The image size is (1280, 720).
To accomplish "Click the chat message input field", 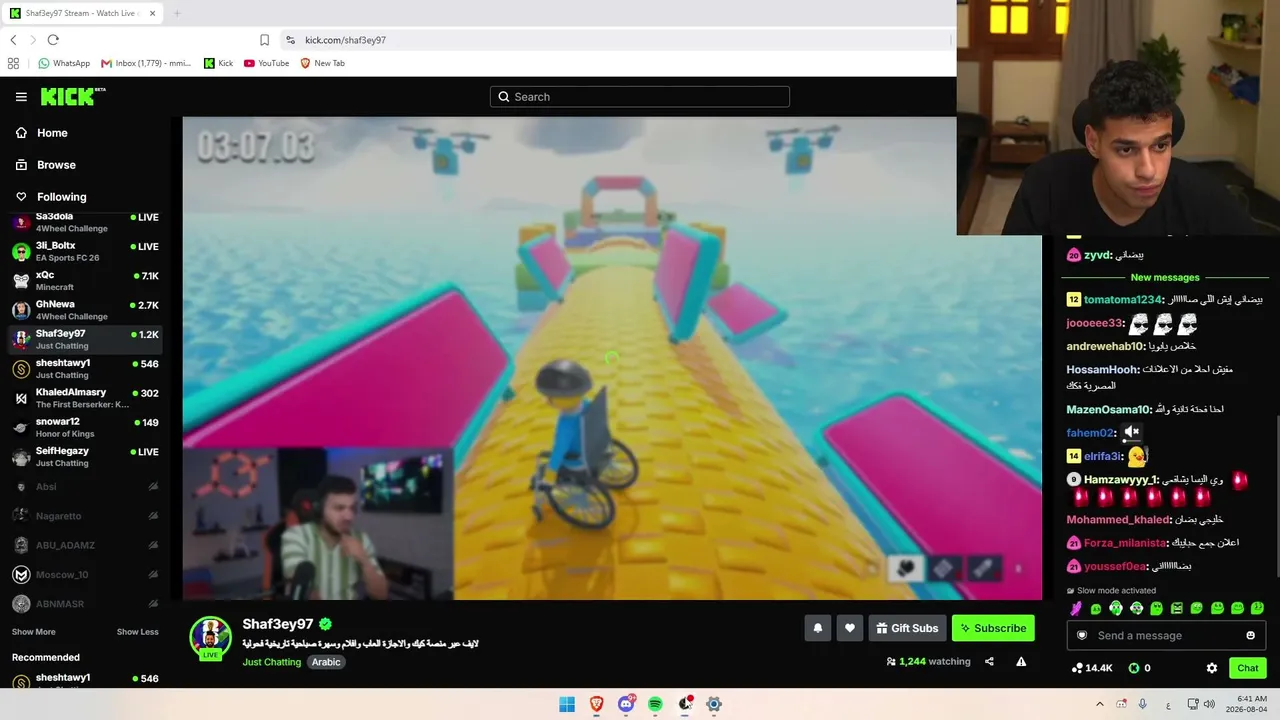I will click(1165, 636).
